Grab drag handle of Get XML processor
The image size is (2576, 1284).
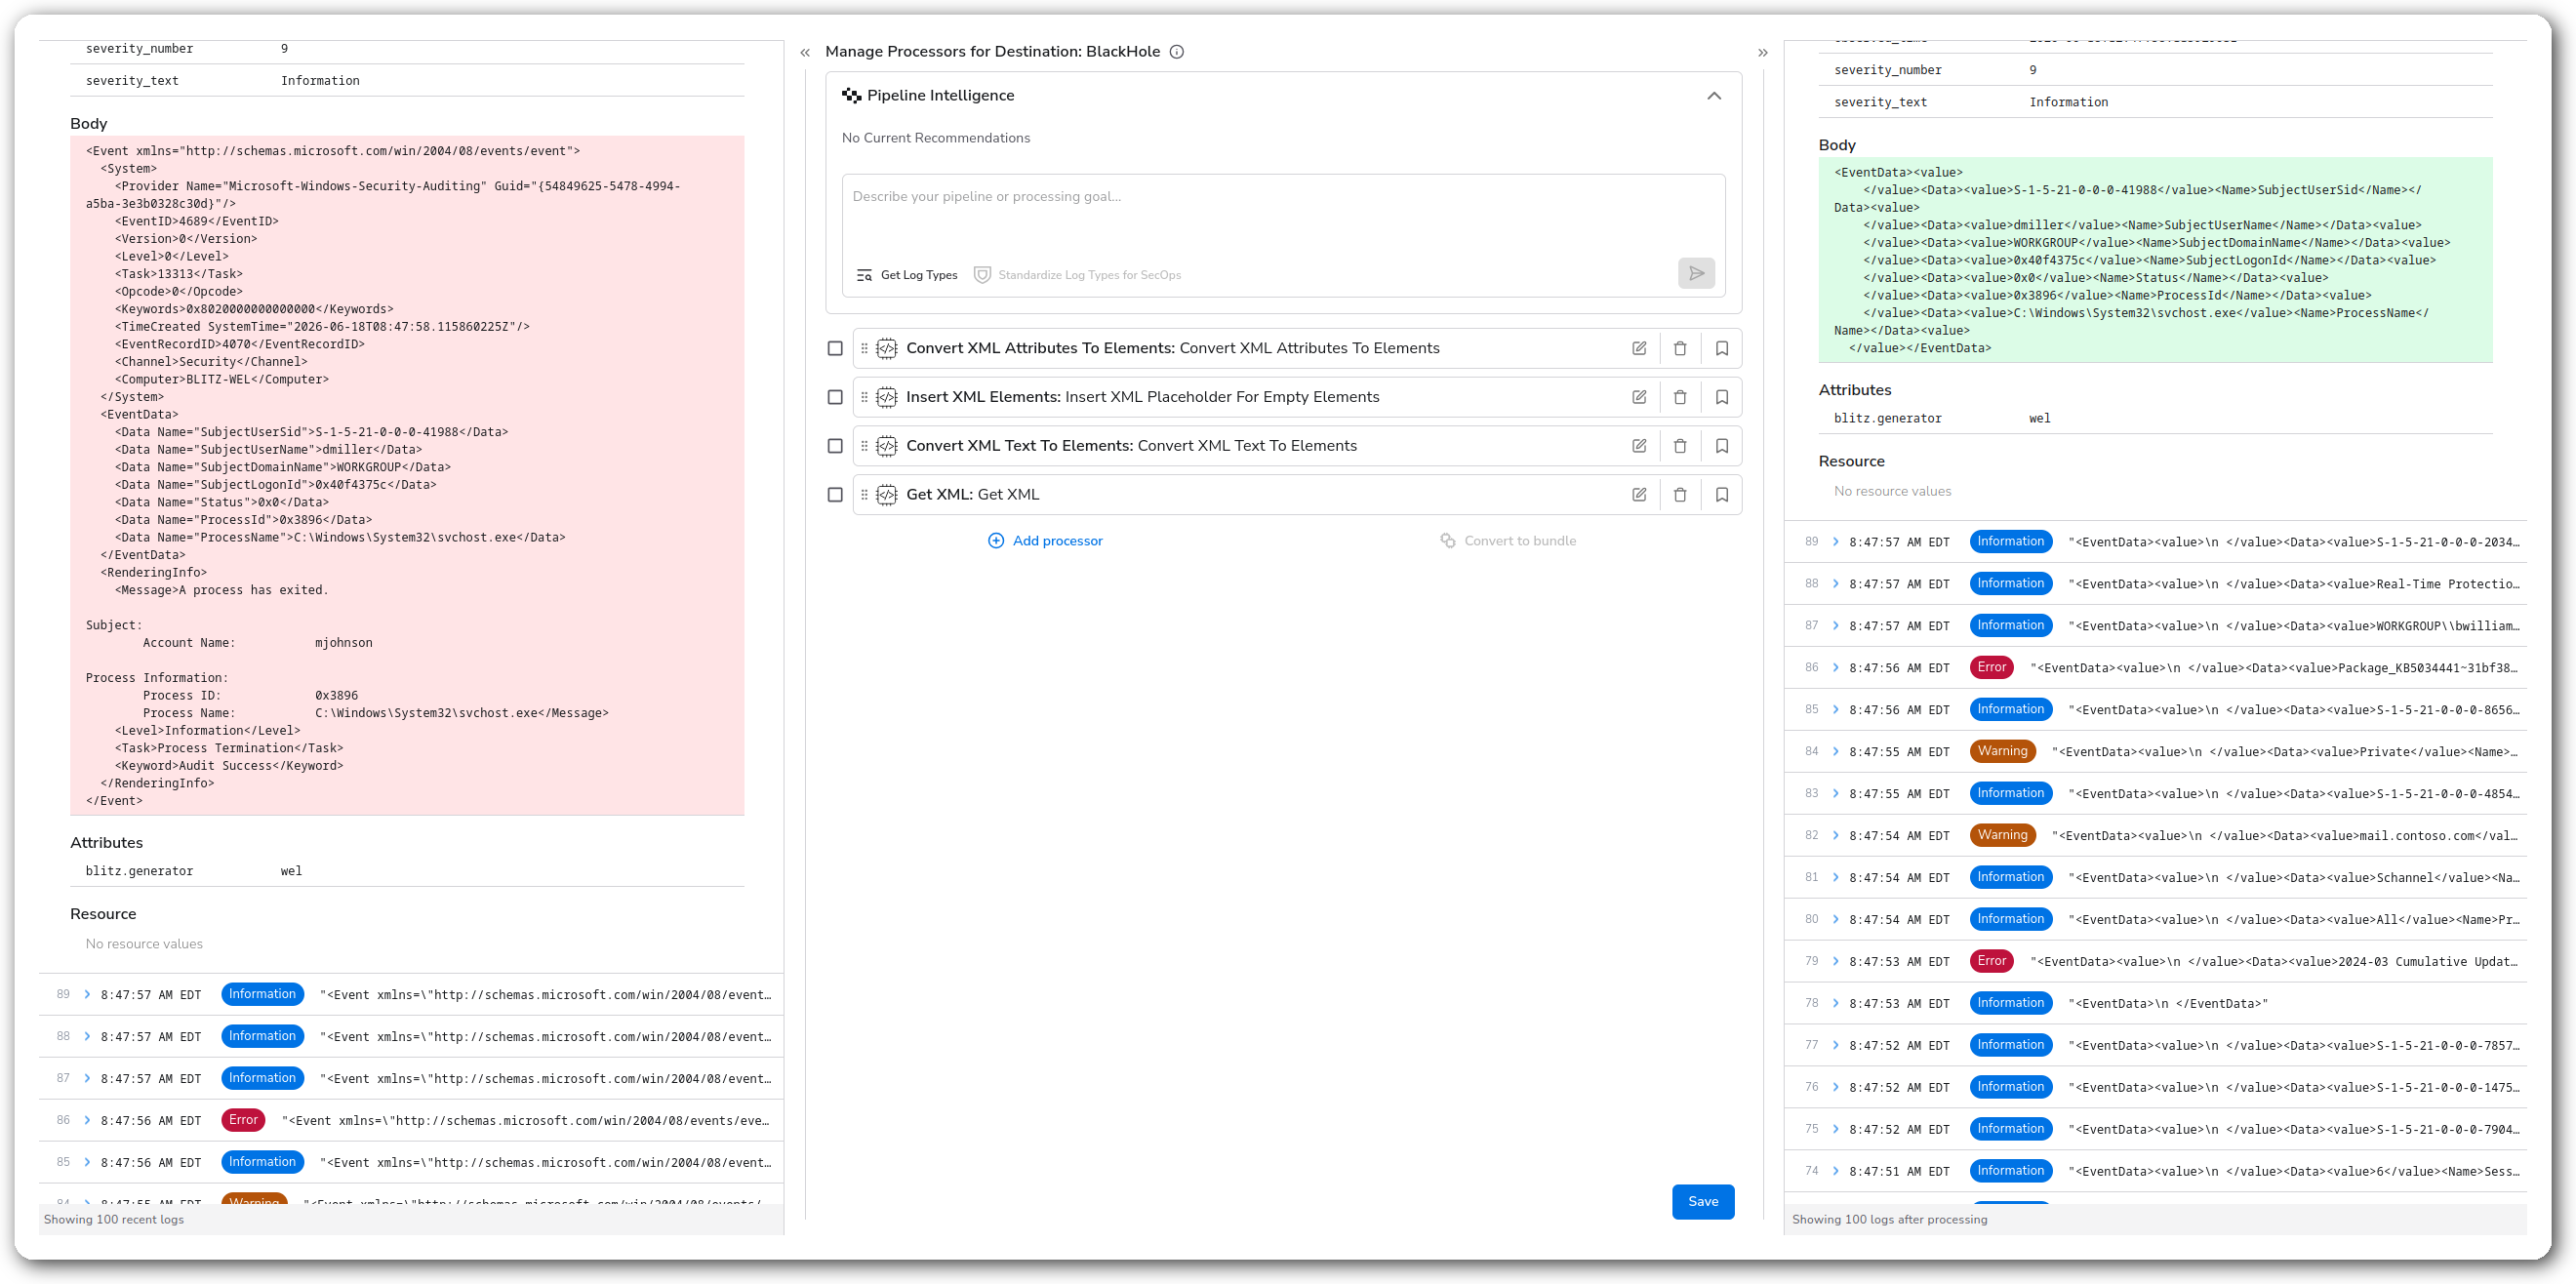[864, 494]
